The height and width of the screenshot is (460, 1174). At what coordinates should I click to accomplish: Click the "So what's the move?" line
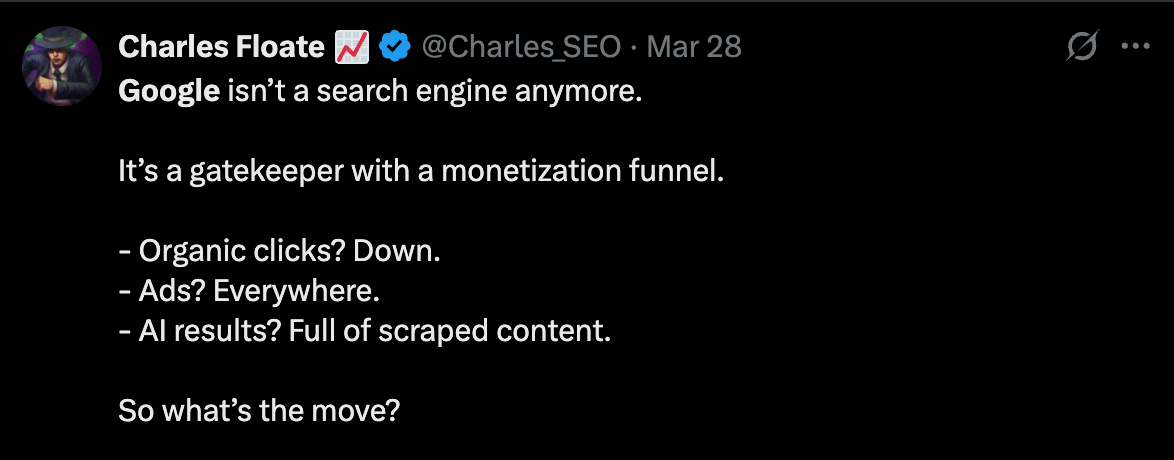(x=259, y=410)
